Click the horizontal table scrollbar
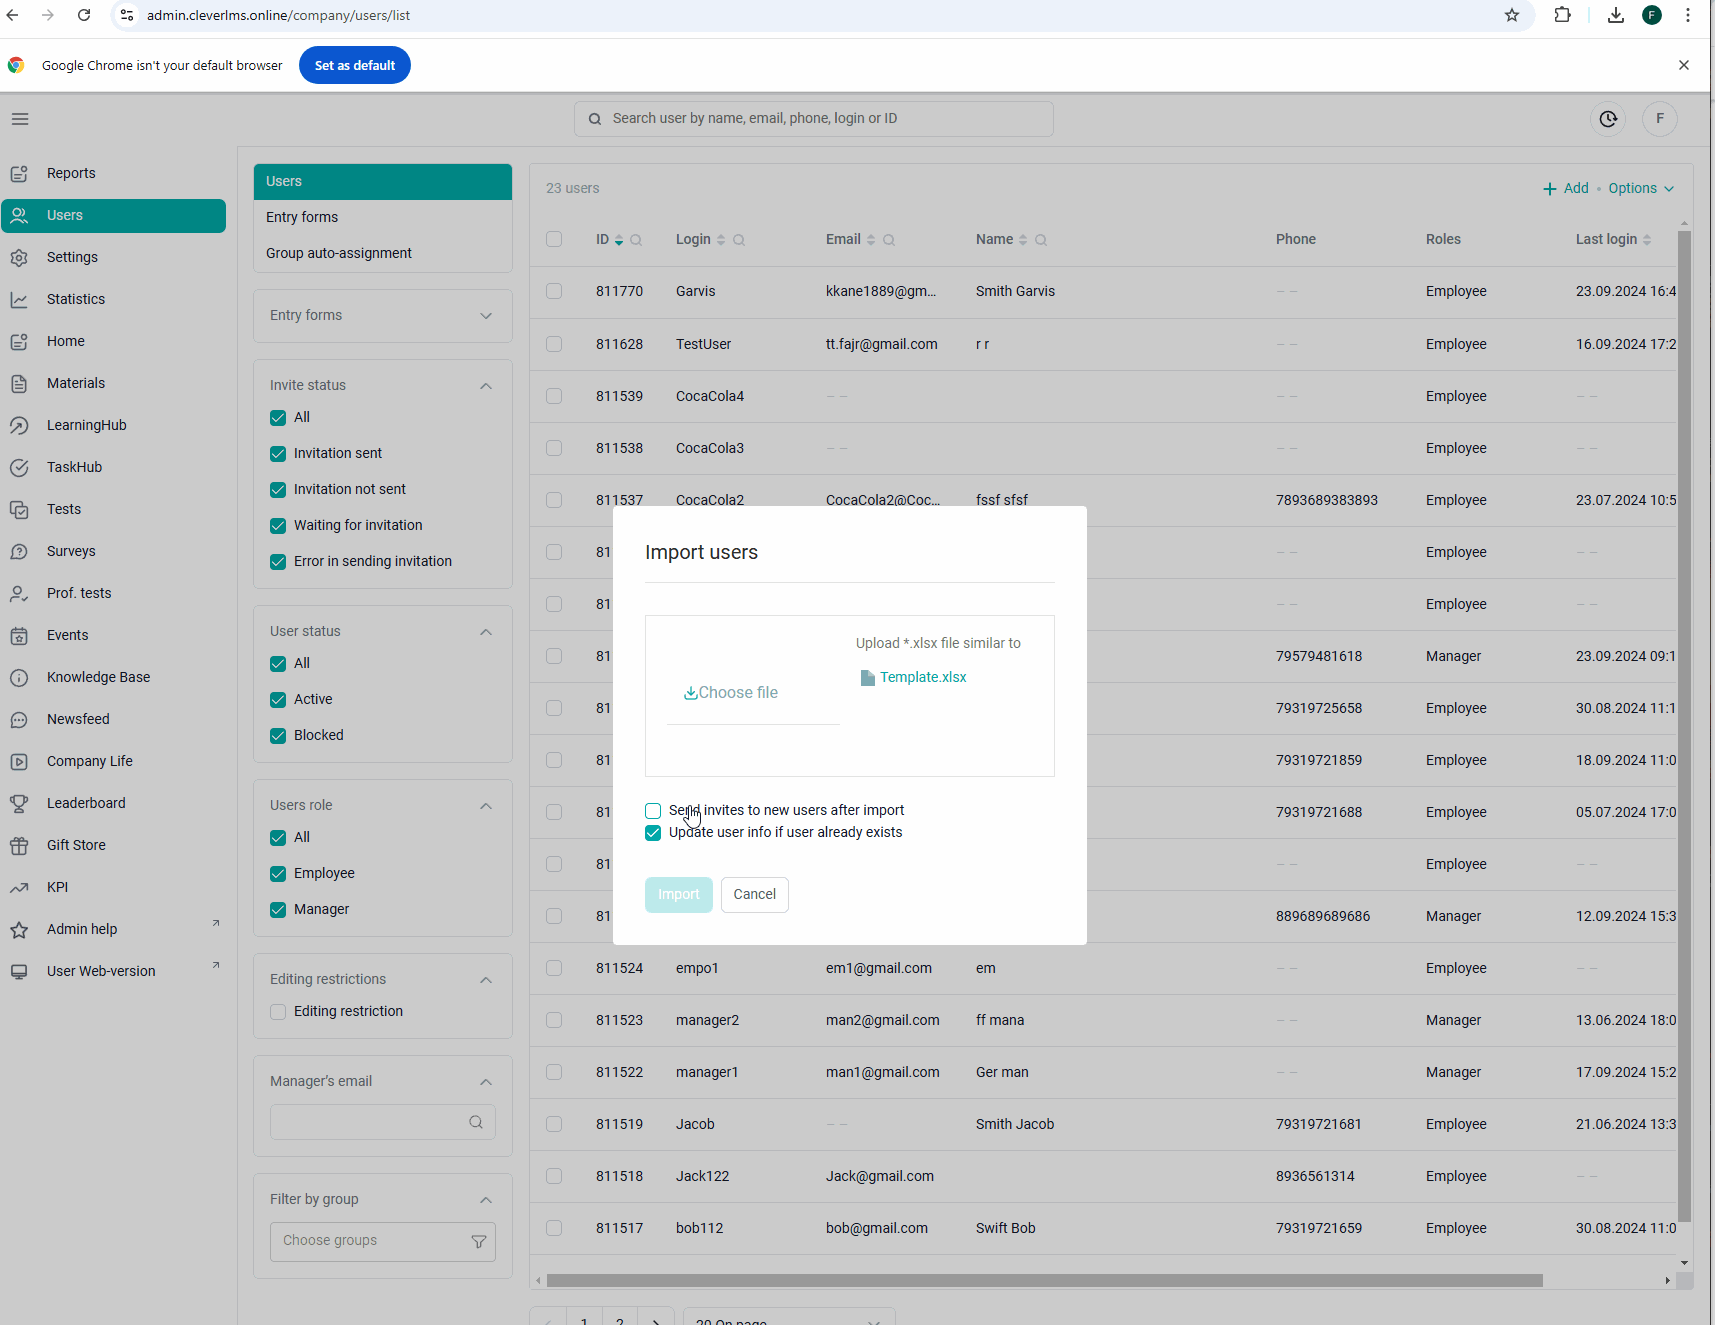 click(1044, 1281)
